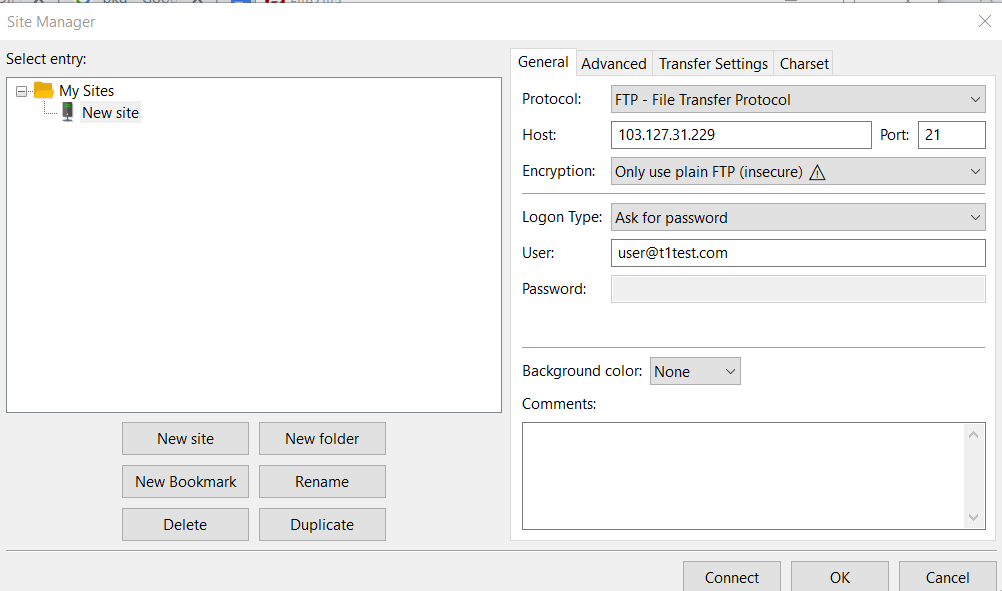Viewport: 1002px width, 591px height.
Task: Switch to the Transfer Settings tab
Action: tap(713, 64)
